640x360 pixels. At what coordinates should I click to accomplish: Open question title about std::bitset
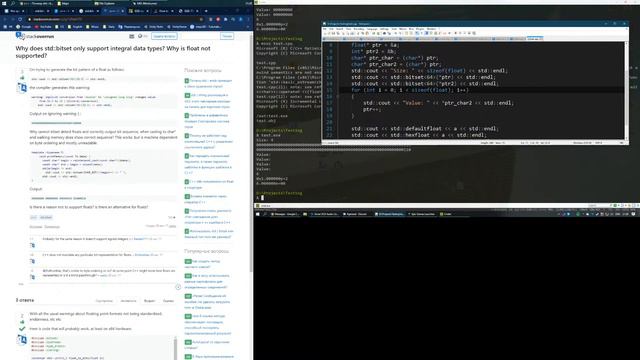point(113,52)
